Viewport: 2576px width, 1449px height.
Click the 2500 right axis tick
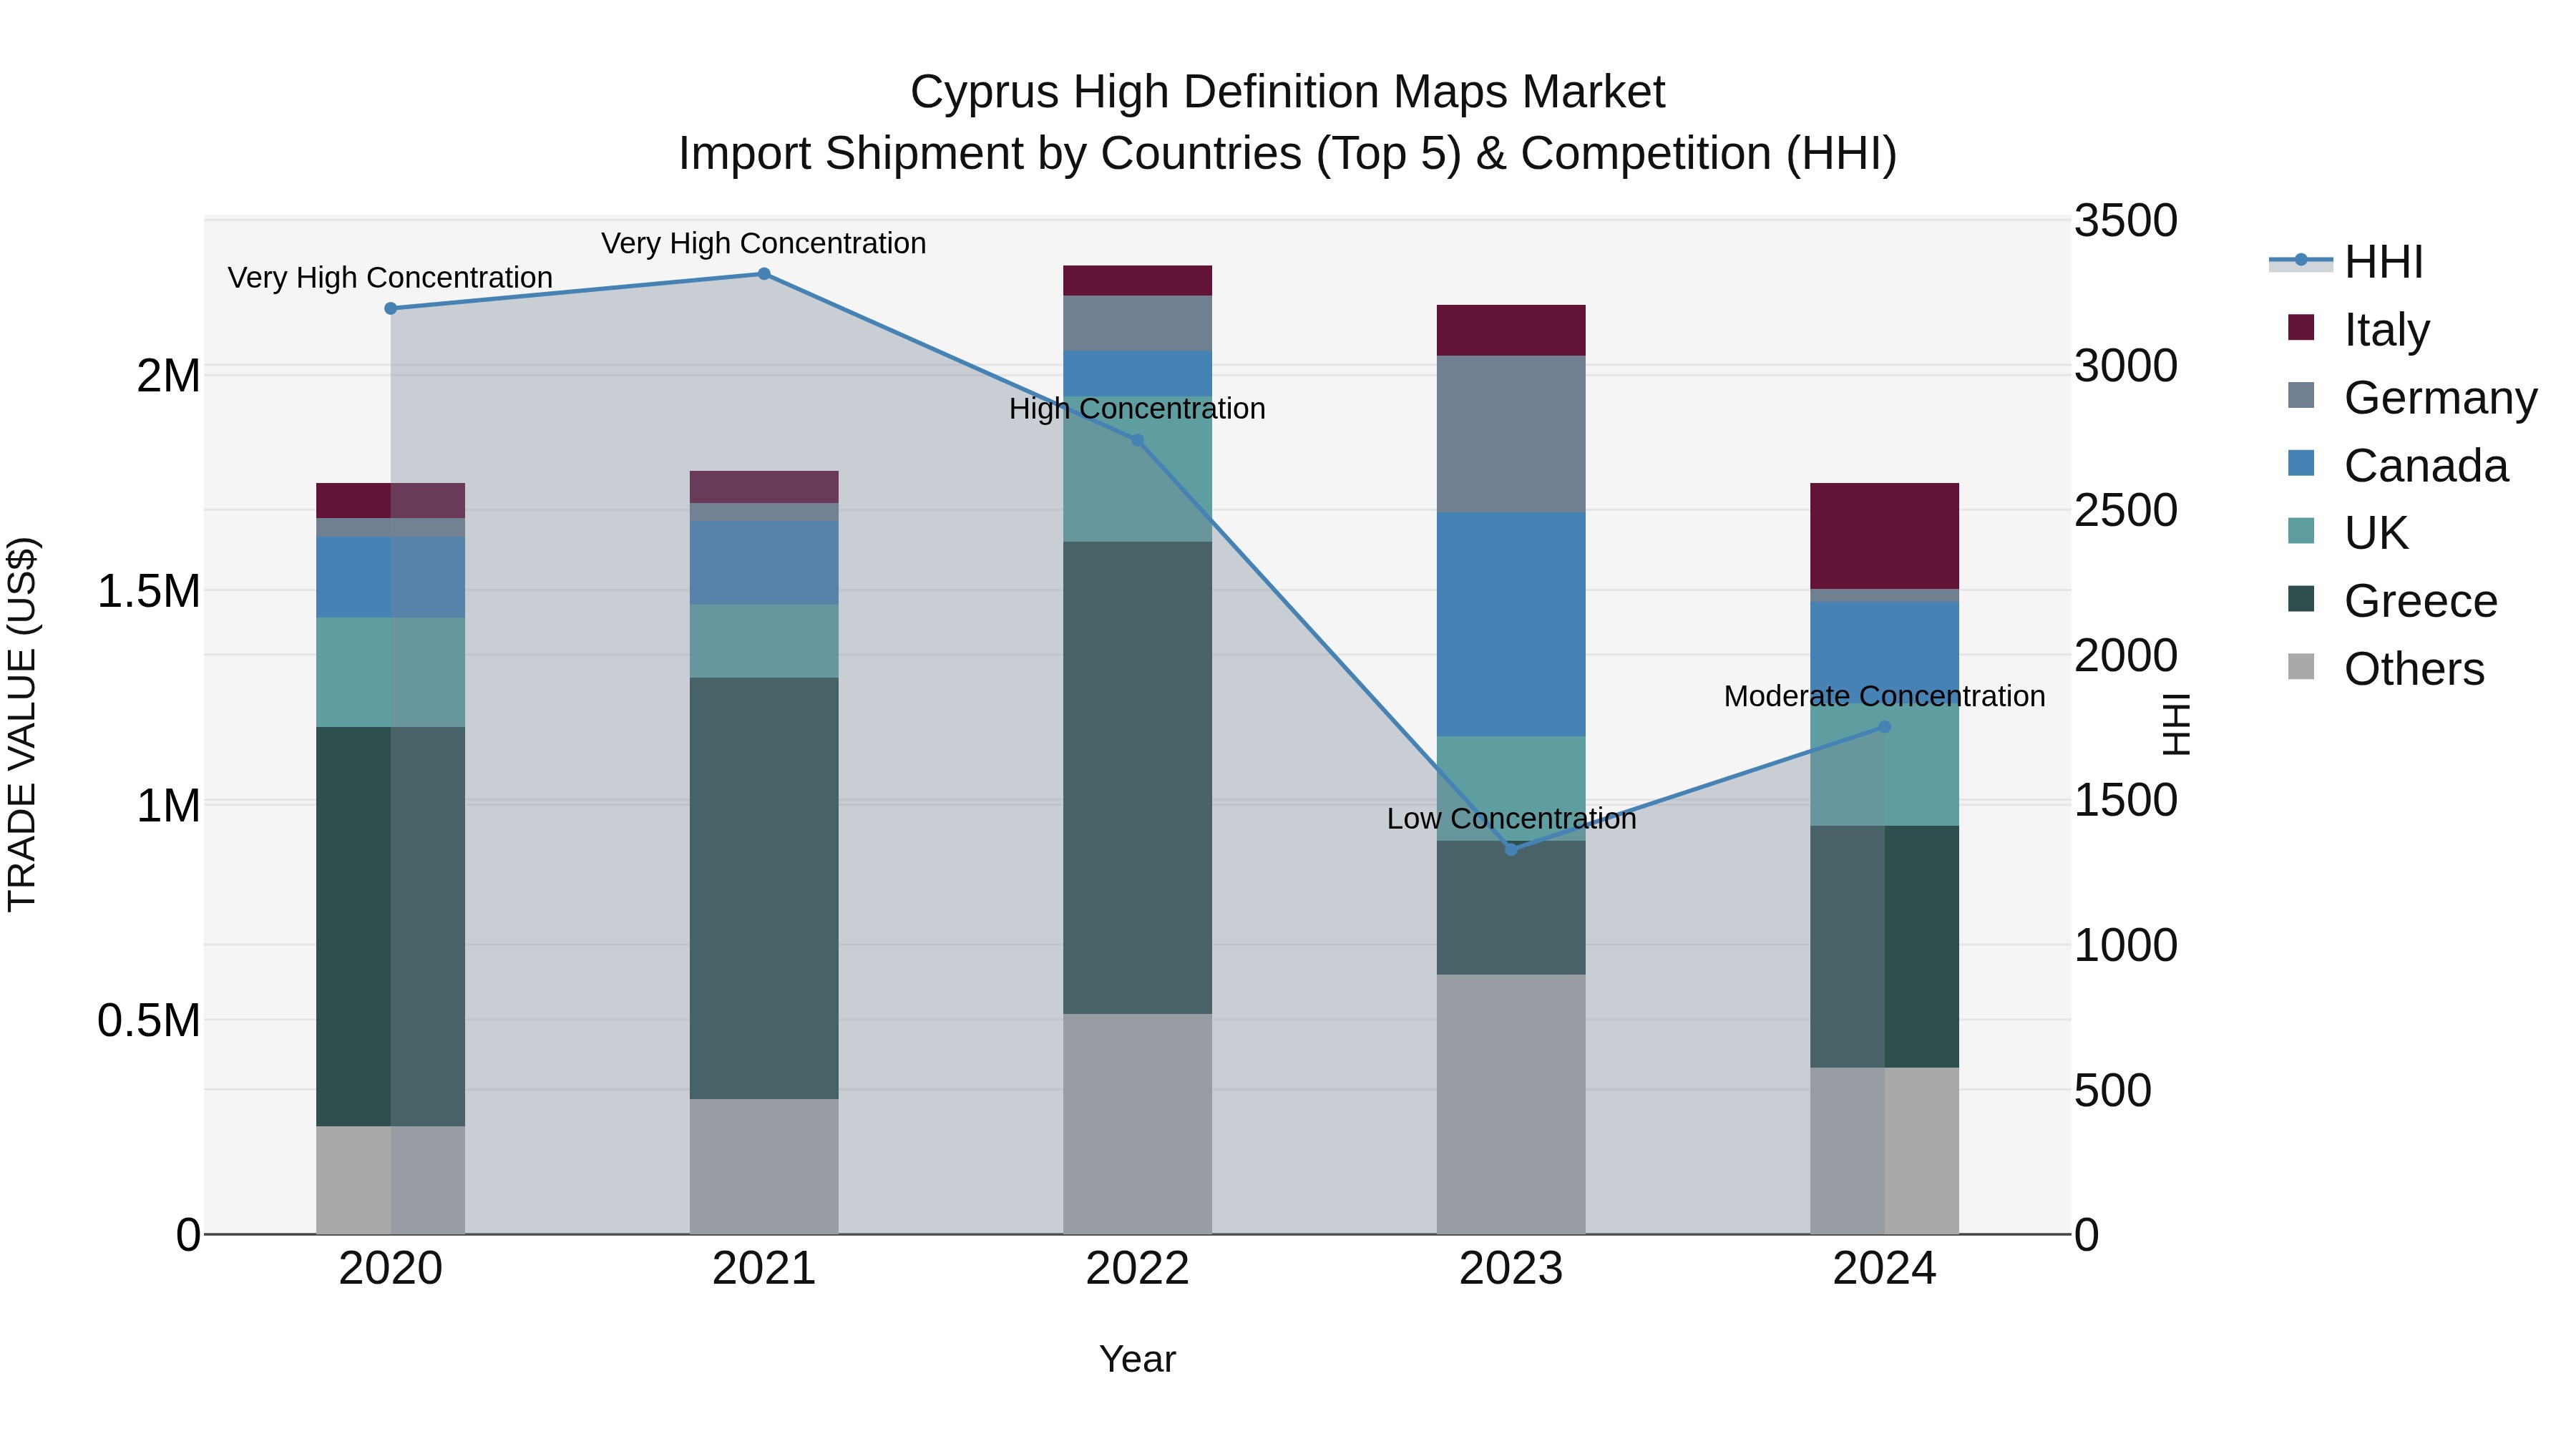pyautogui.click(x=2126, y=510)
